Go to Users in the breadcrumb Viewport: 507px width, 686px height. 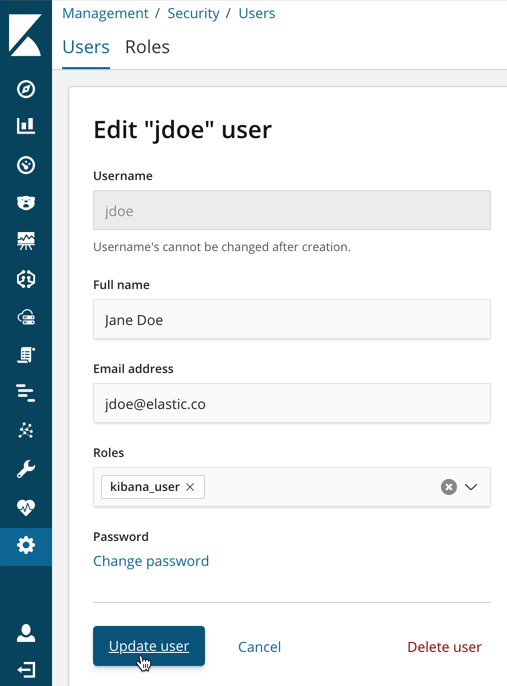[x=257, y=13]
